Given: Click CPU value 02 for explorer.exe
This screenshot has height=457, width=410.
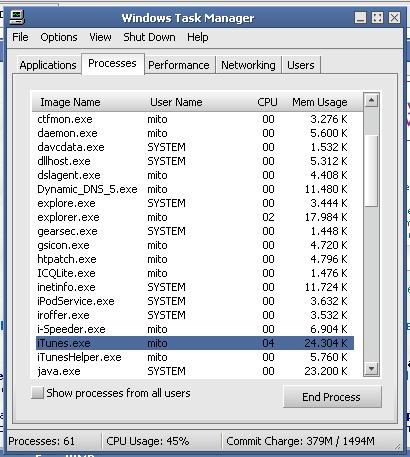Looking at the screenshot, I should tap(268, 217).
